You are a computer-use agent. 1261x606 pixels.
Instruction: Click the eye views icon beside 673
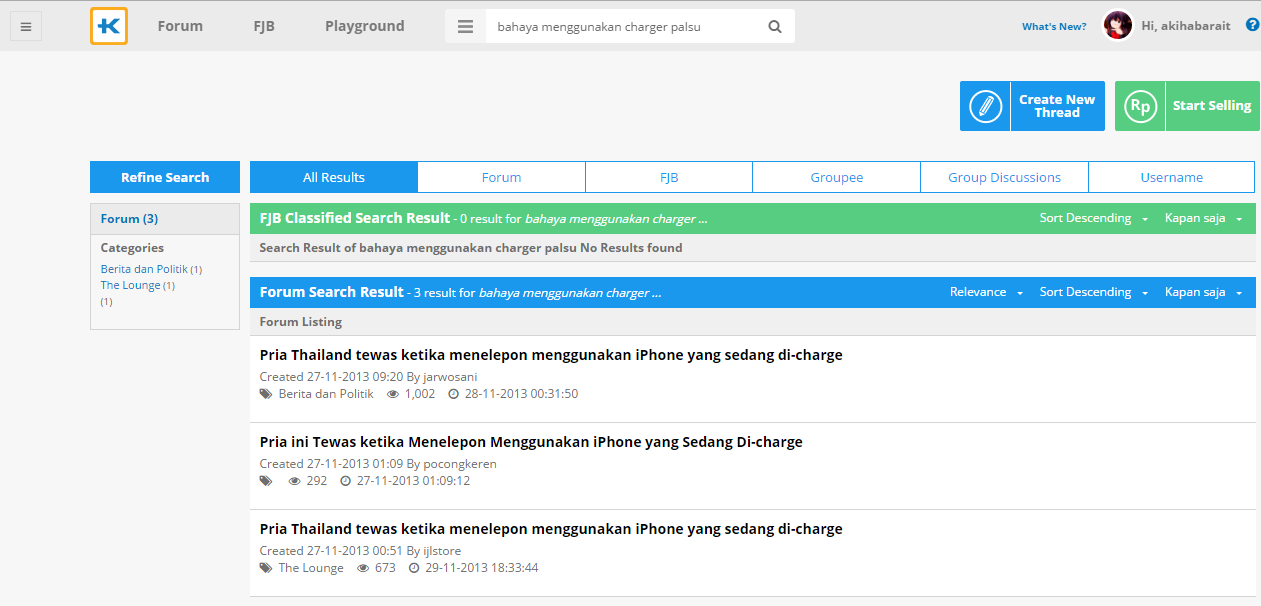364,568
